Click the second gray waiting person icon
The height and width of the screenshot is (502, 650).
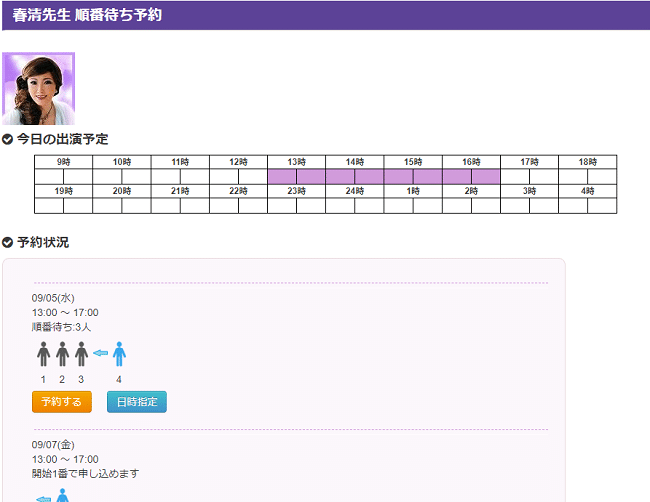pyautogui.click(x=63, y=354)
